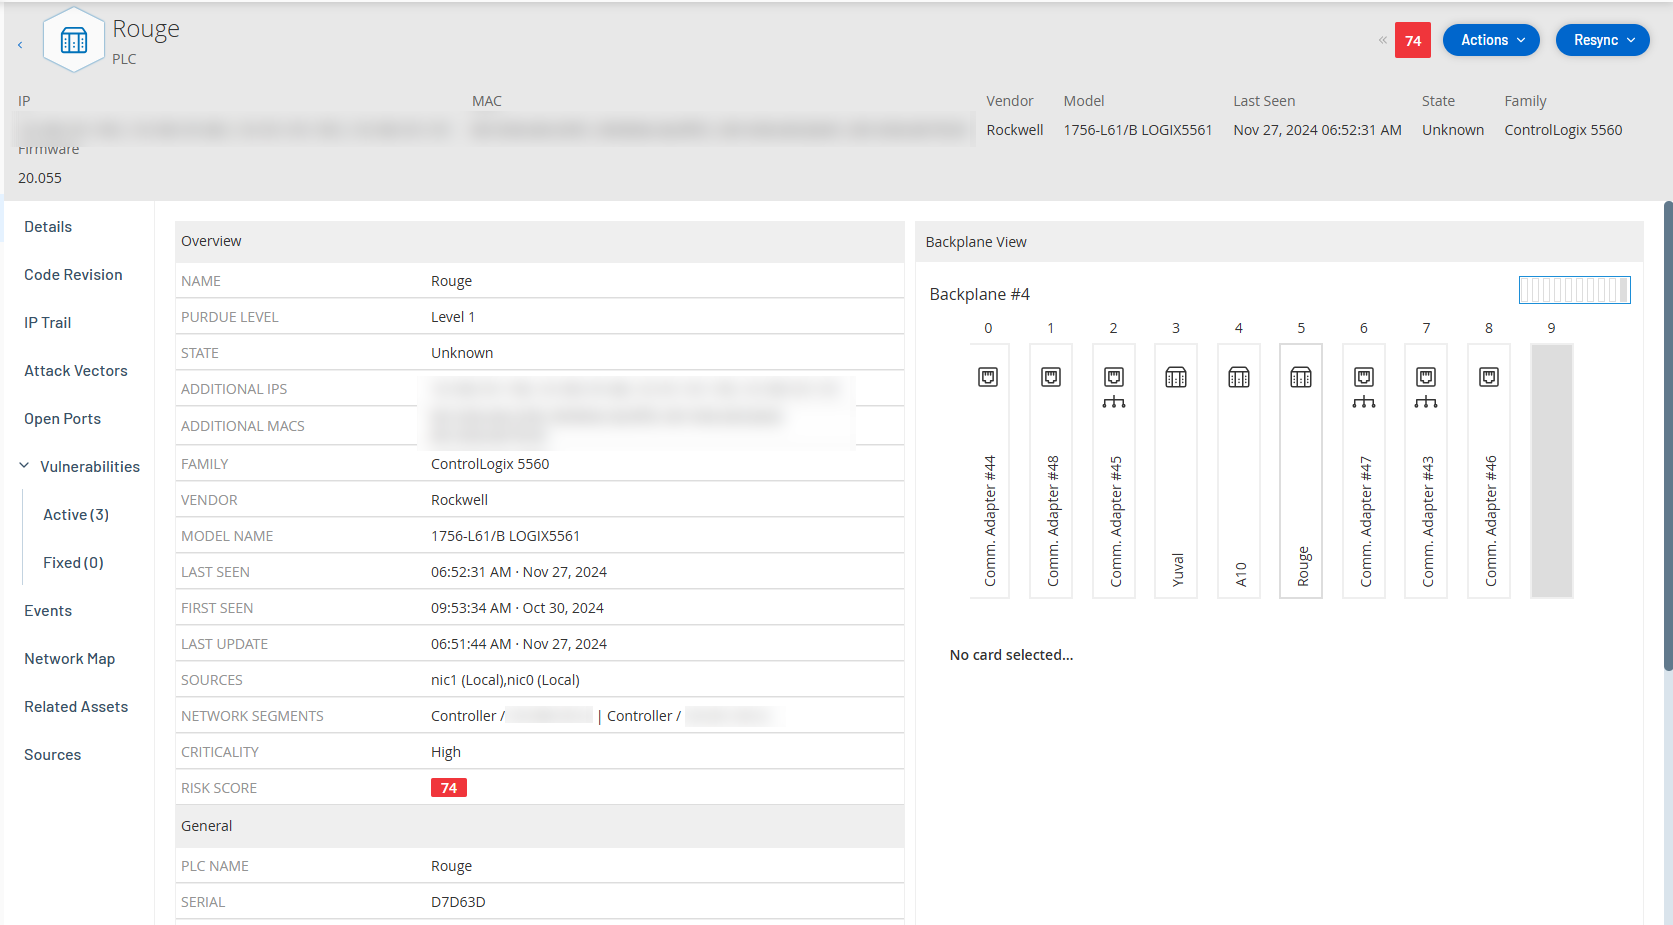1673x925 pixels.
Task: Select Comm. Adapter #44 card in slot 0
Action: [989, 471]
